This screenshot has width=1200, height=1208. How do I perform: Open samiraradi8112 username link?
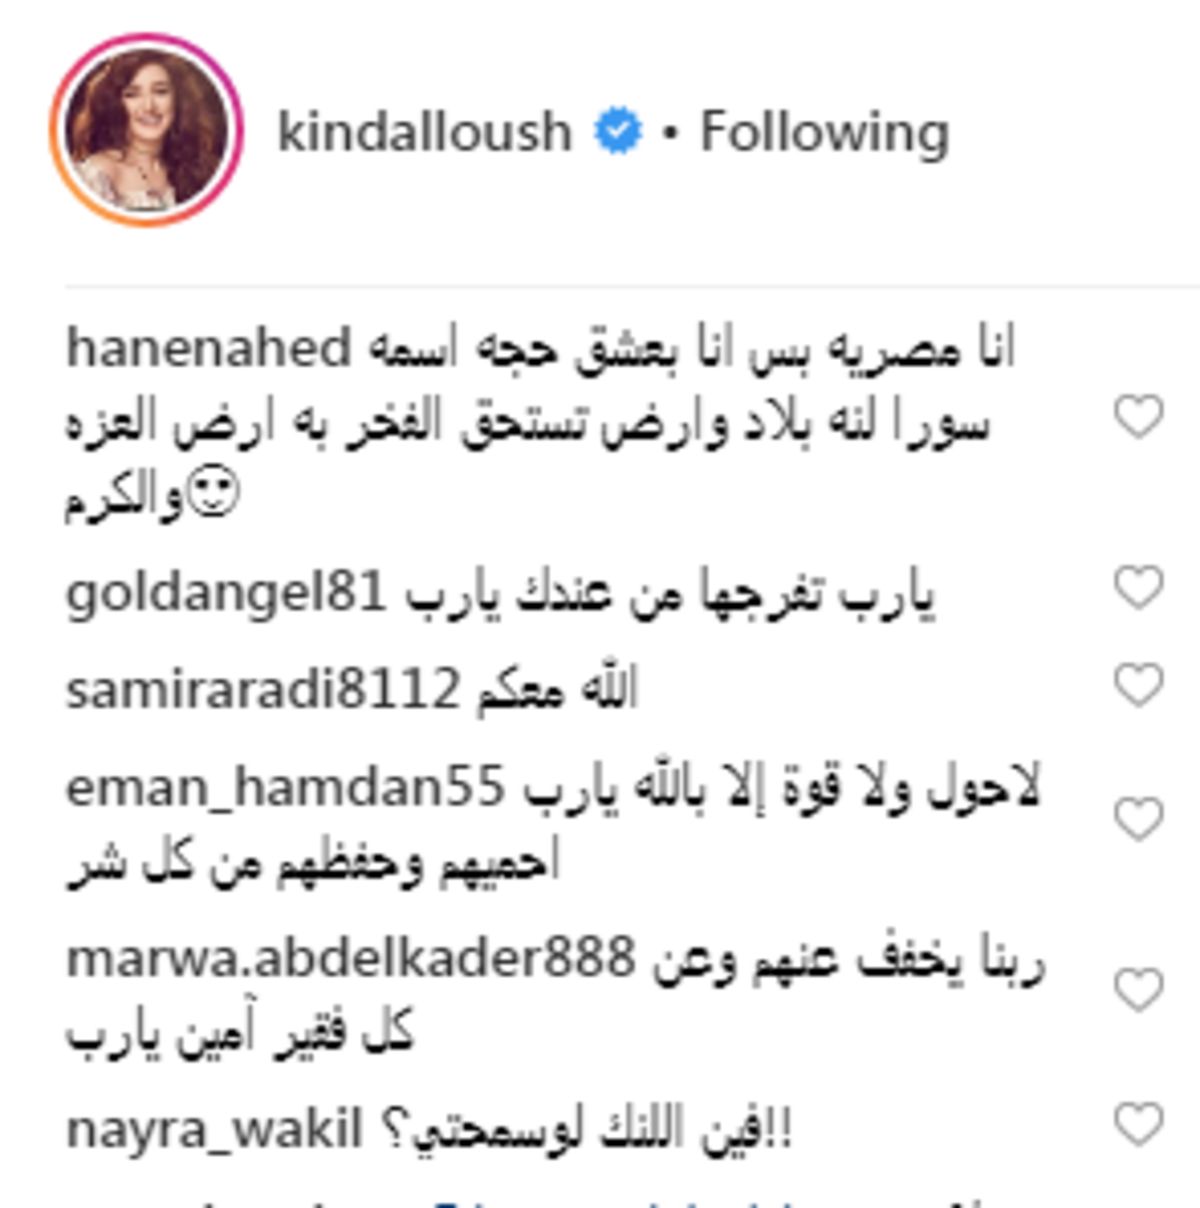pos(262,689)
